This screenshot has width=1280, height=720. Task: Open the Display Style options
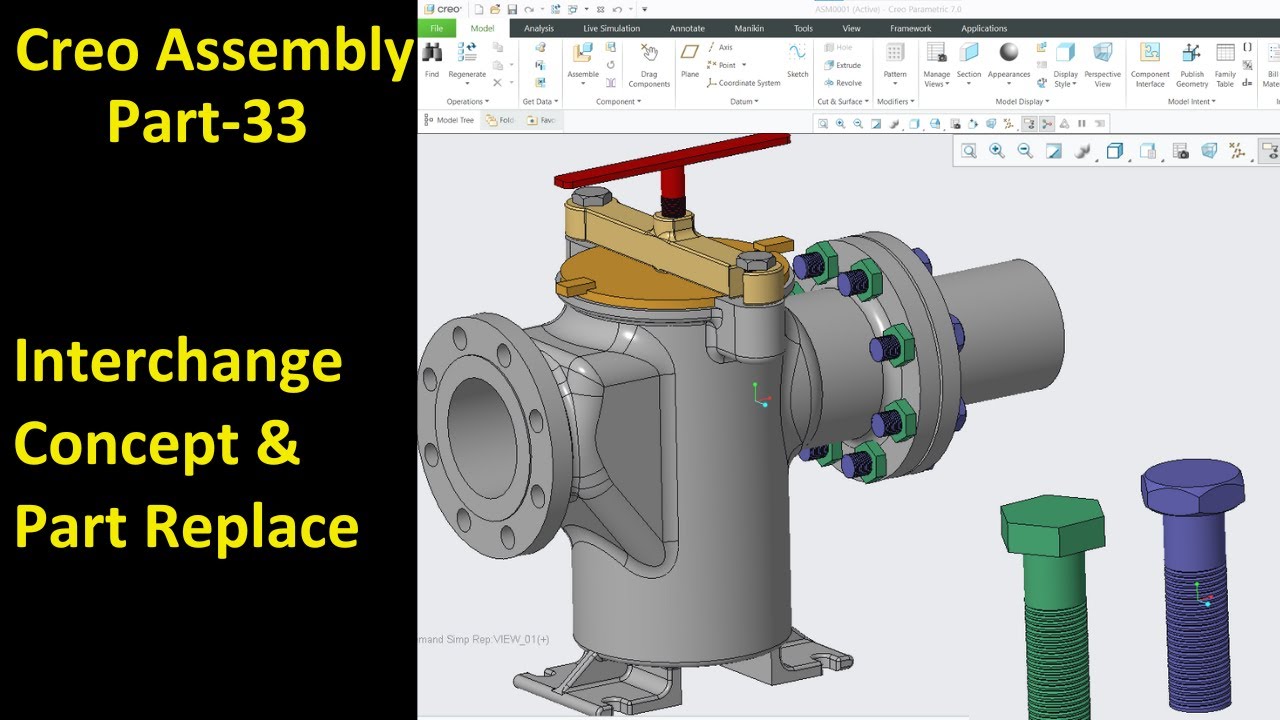[1066, 64]
